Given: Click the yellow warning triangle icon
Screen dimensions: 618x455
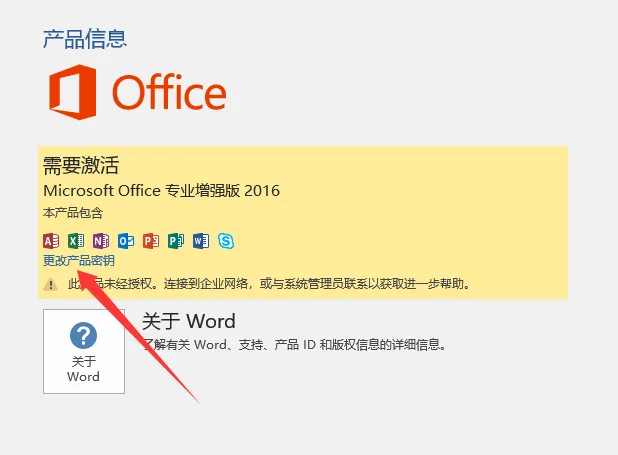Looking at the screenshot, I should tap(50, 284).
